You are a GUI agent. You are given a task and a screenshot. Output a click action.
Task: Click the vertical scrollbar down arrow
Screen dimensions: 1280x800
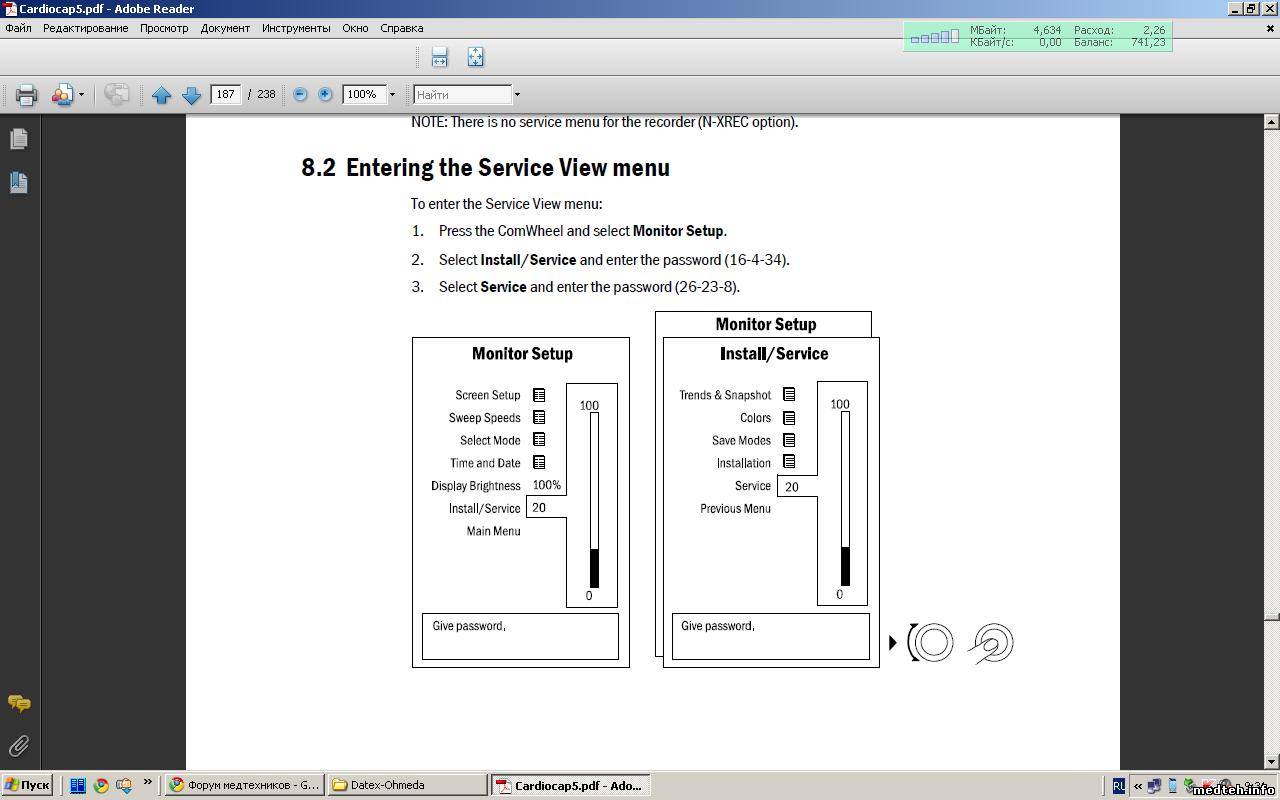coord(1271,762)
